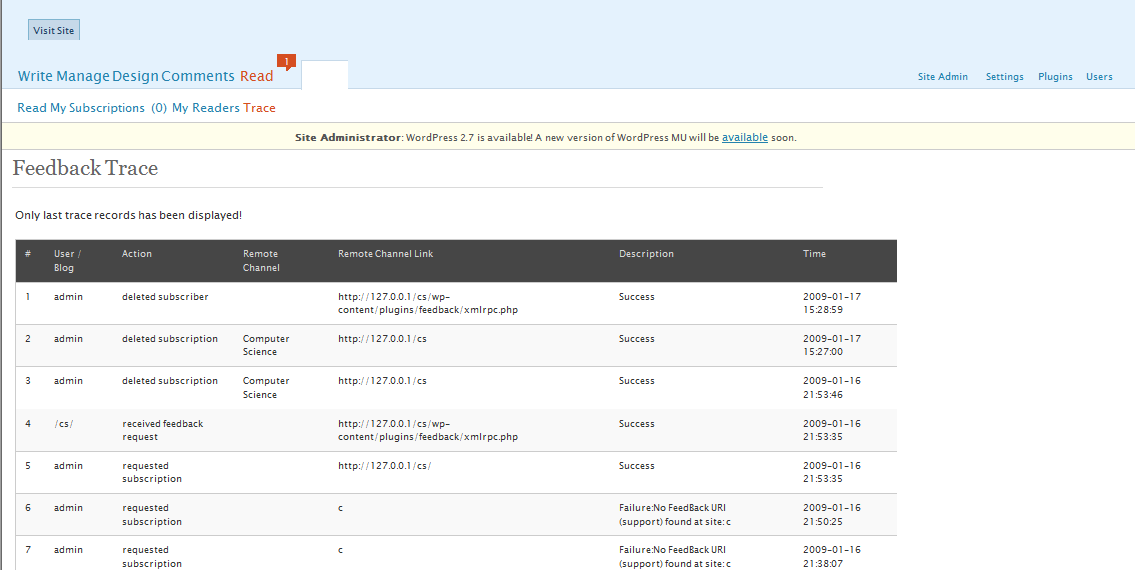This screenshot has width=1137, height=570.
Task: Go to Site Admin
Action: point(943,77)
